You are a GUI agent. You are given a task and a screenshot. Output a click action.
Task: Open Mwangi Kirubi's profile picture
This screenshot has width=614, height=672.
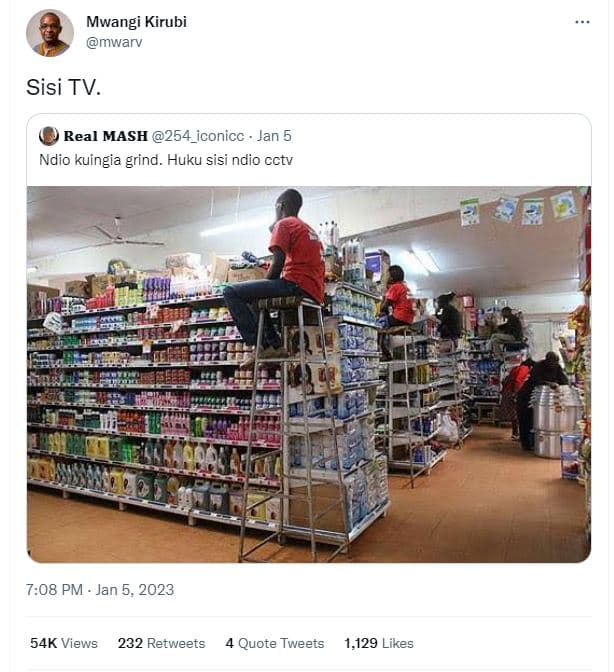pyautogui.click(x=50, y=33)
